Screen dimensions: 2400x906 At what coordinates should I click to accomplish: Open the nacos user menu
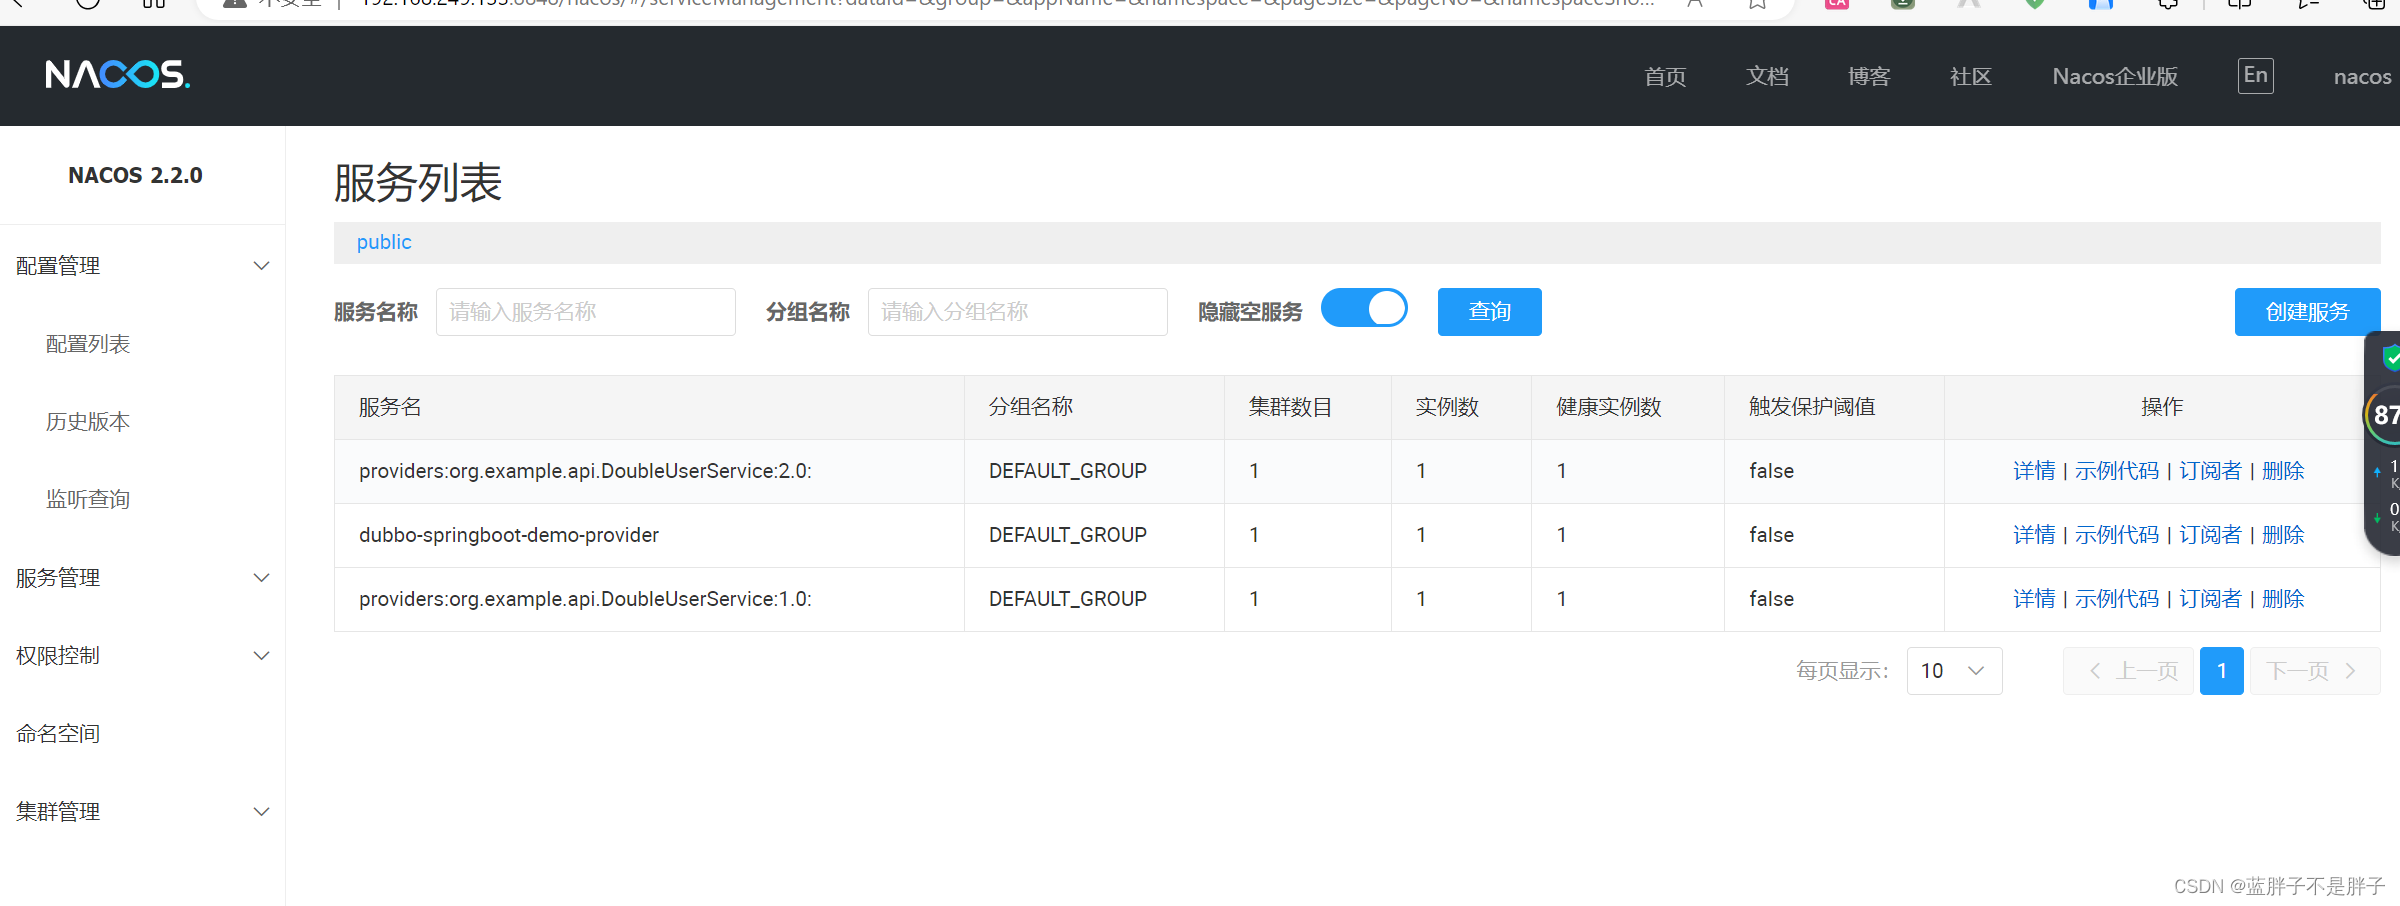2362,77
